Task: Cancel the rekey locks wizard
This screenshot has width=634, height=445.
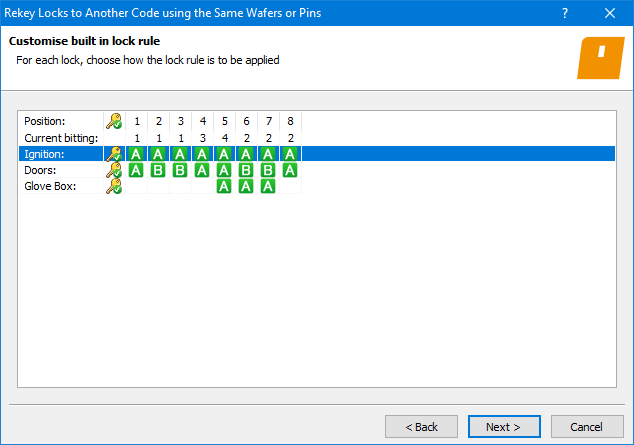Action: (x=587, y=427)
